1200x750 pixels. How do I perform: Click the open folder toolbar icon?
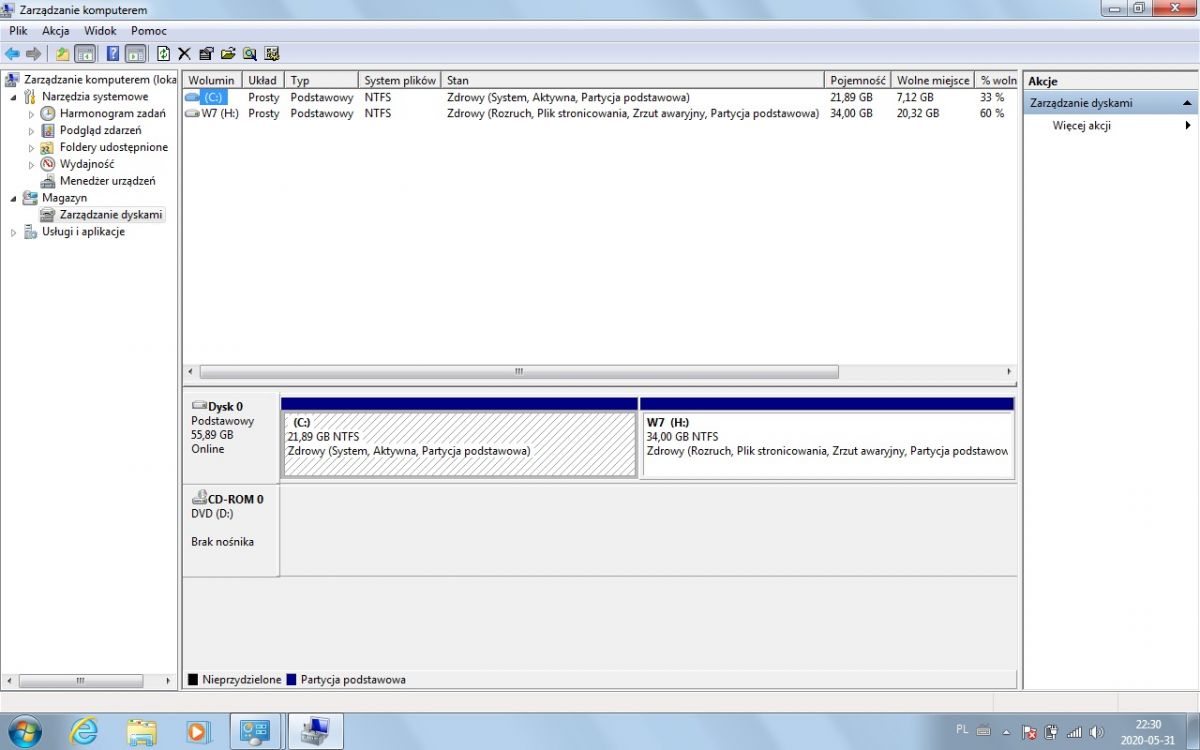click(x=228, y=54)
